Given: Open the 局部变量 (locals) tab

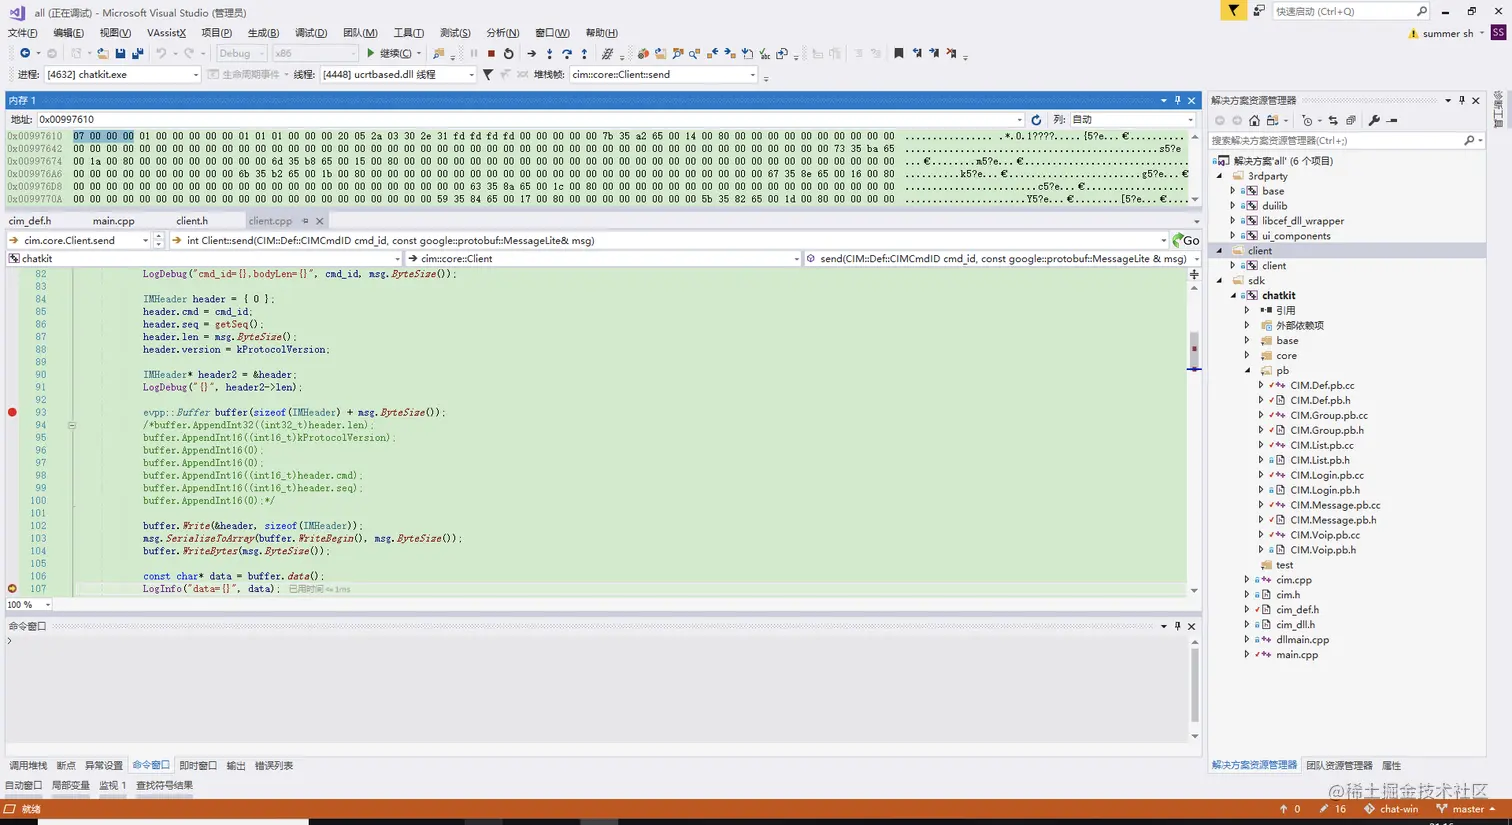Looking at the screenshot, I should (x=70, y=786).
